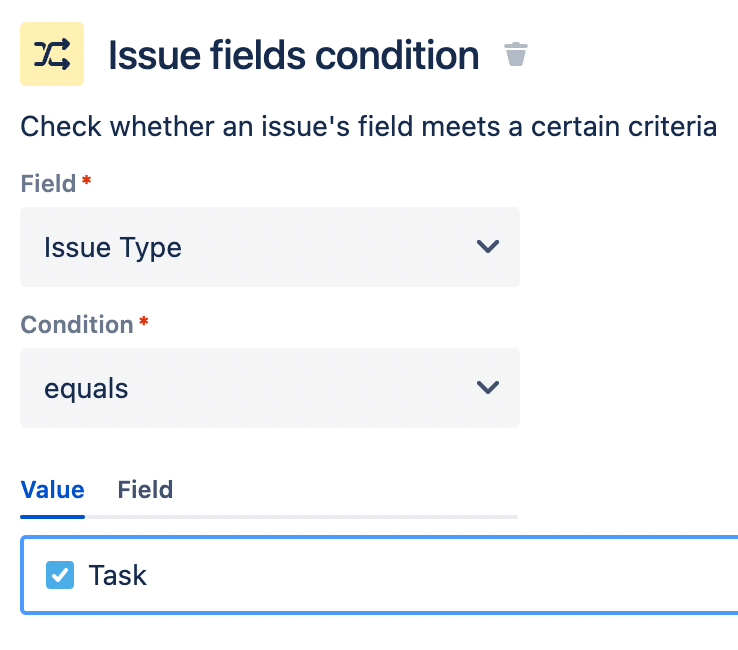Viewport: 738px width, 650px height.
Task: Click empty area of the value selection box
Action: [450, 575]
